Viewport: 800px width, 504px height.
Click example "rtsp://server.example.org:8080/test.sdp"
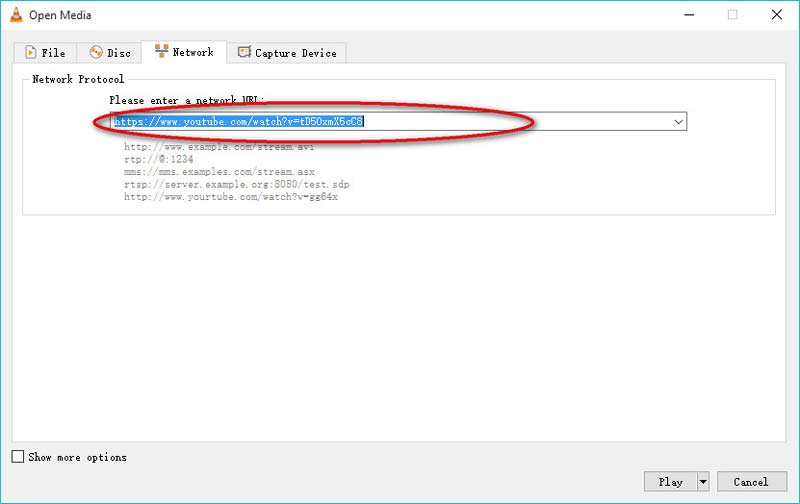tap(237, 184)
